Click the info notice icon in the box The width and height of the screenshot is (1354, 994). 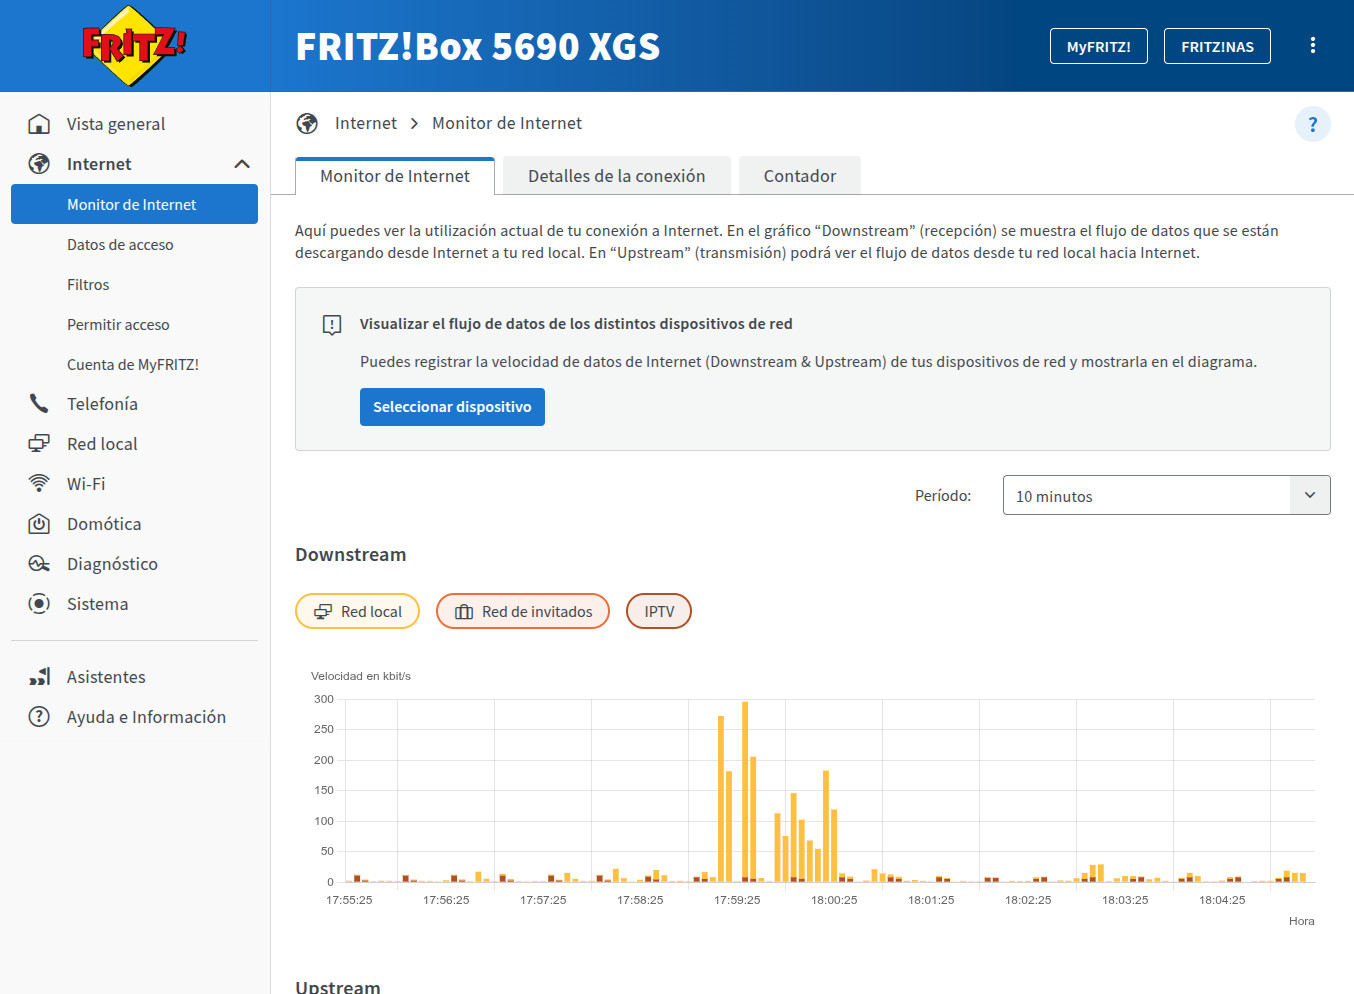click(x=332, y=325)
